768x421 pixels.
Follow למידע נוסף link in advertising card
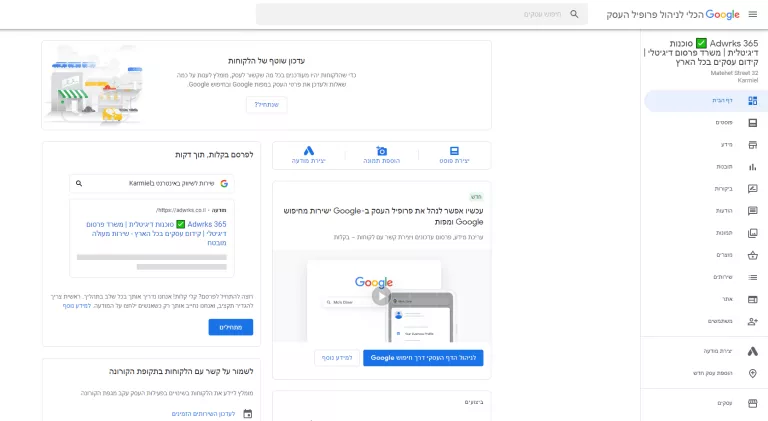(76, 306)
